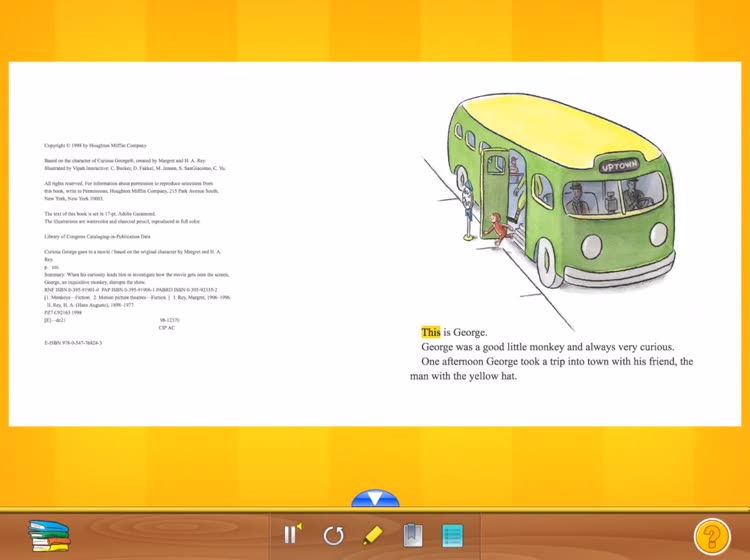Select the yellow highlighter tool
The width and height of the screenshot is (750, 560).
[373, 535]
